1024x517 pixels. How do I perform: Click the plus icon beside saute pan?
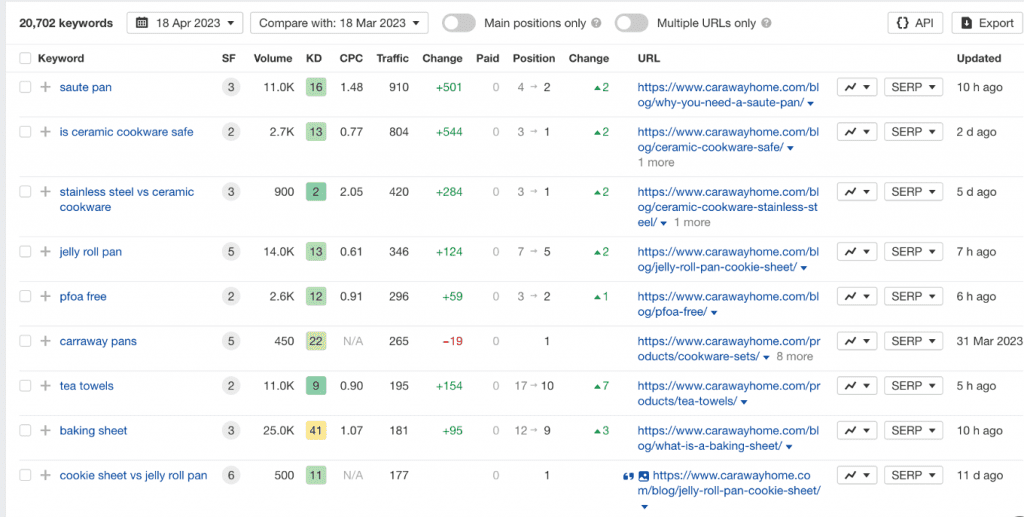tap(45, 88)
